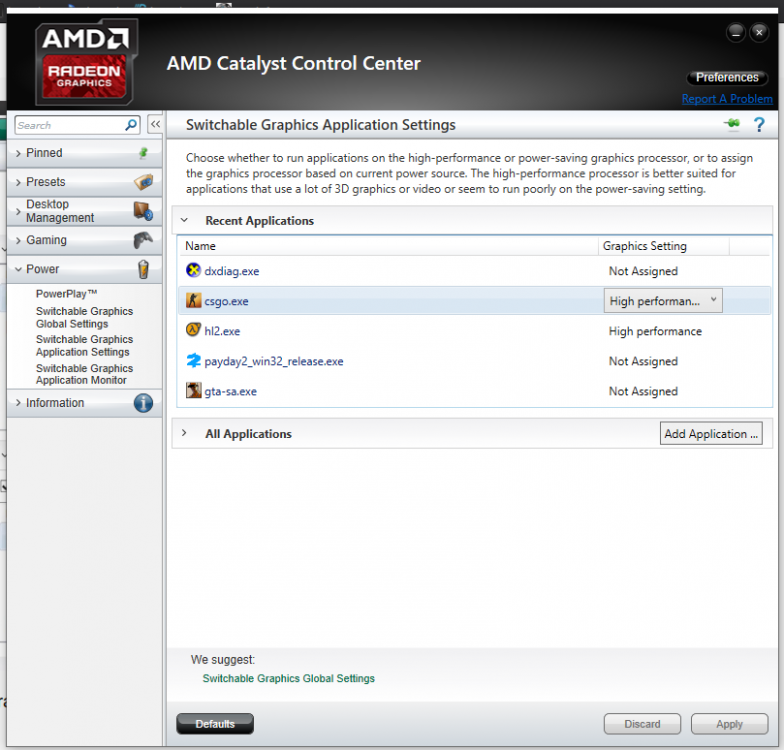Viewport: 784px width, 750px height.
Task: Click the Apply button
Action: coord(729,724)
